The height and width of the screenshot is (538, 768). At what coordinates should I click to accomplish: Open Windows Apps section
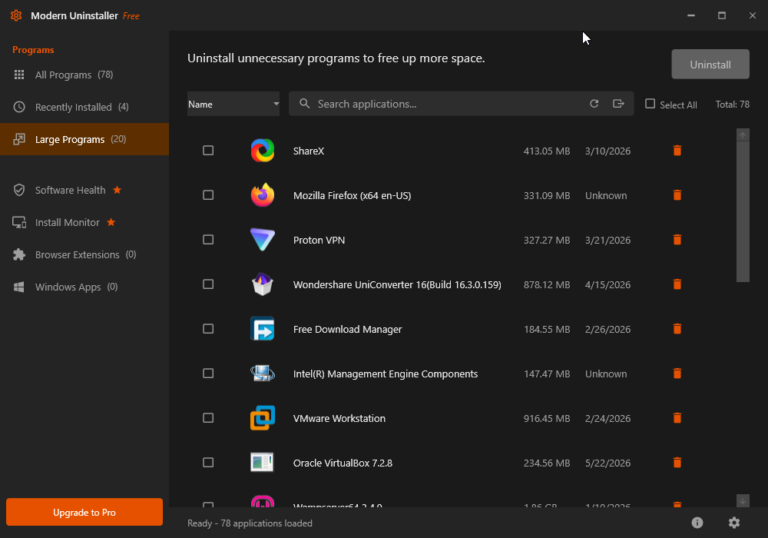[x=84, y=287]
